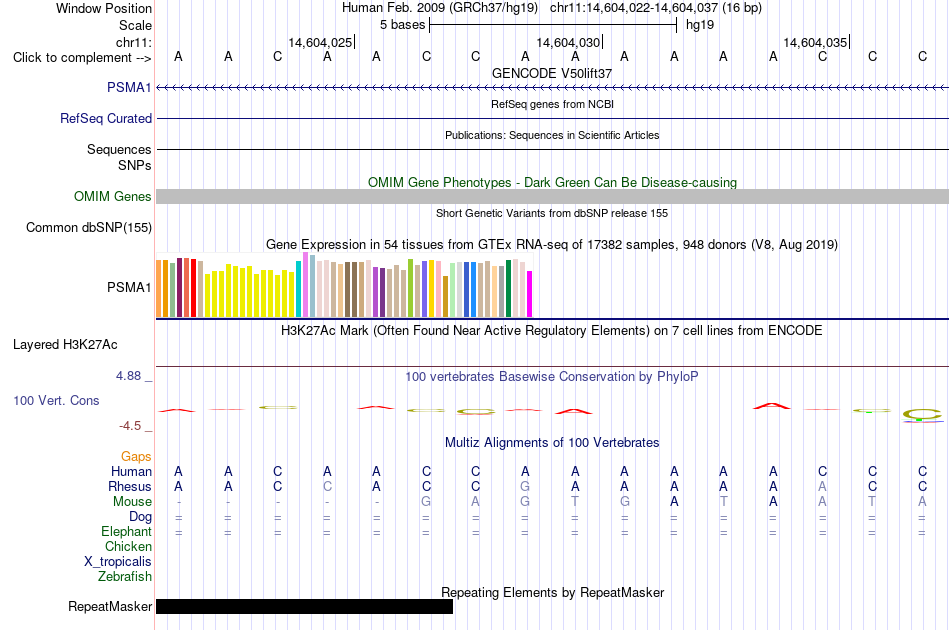Click the chr11:14,604,022-14,604,037 position text

coord(656,8)
